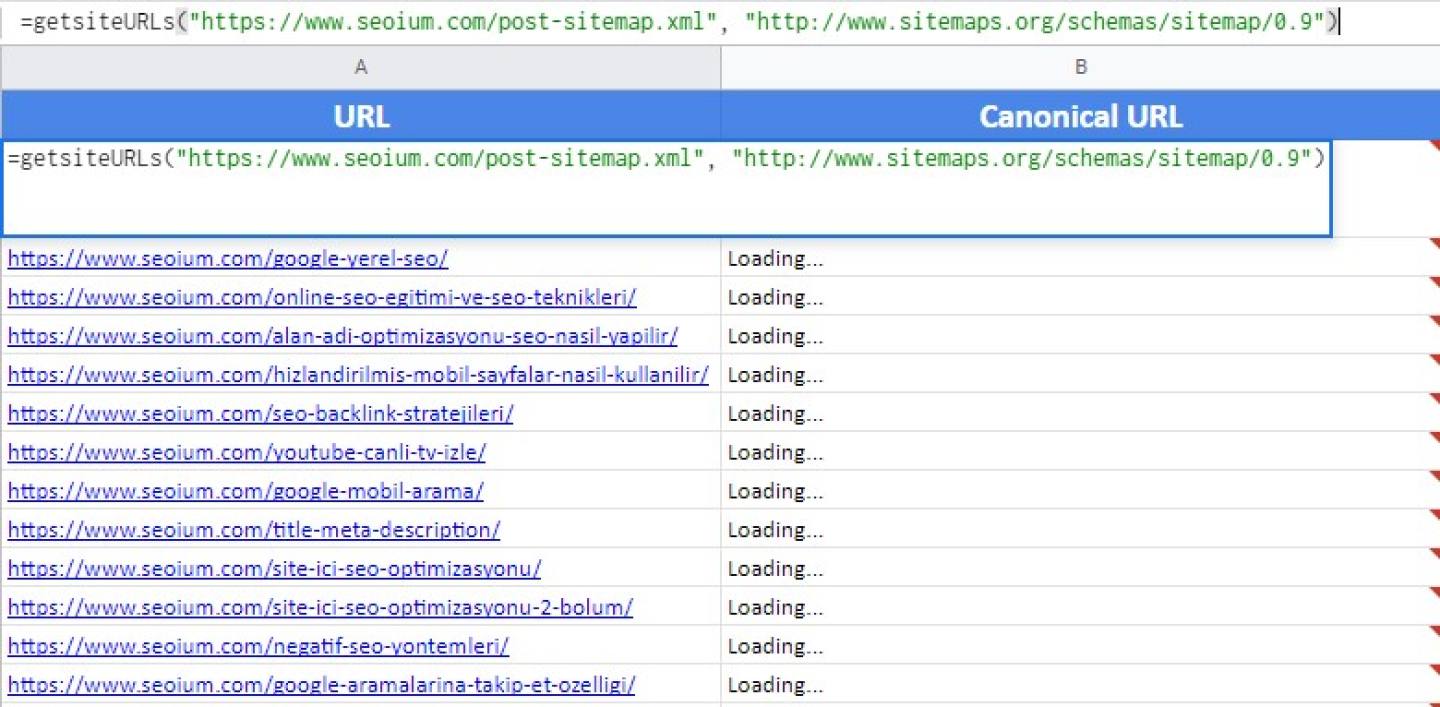
Task: Select Loading cell beside seo-backlink-stratejileri row
Action: point(1081,413)
